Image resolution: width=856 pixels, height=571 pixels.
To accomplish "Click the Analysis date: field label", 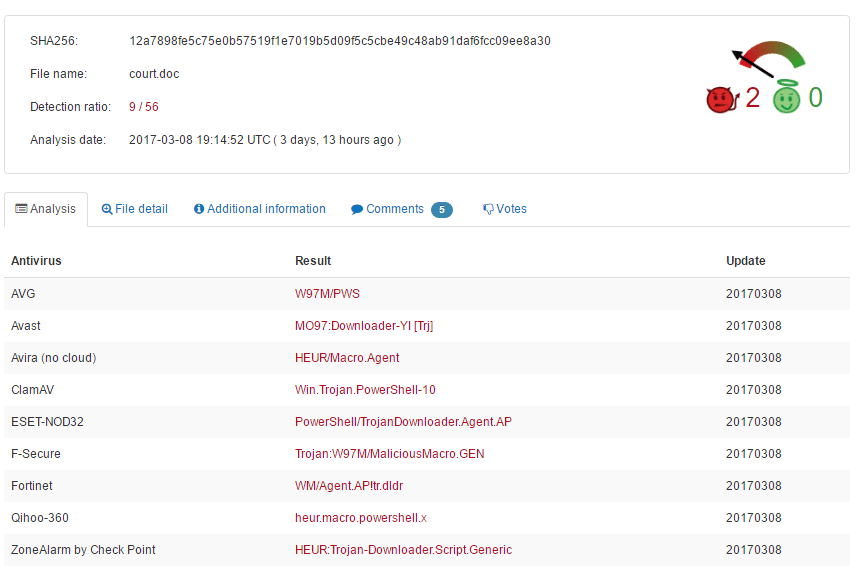I will (68, 140).
